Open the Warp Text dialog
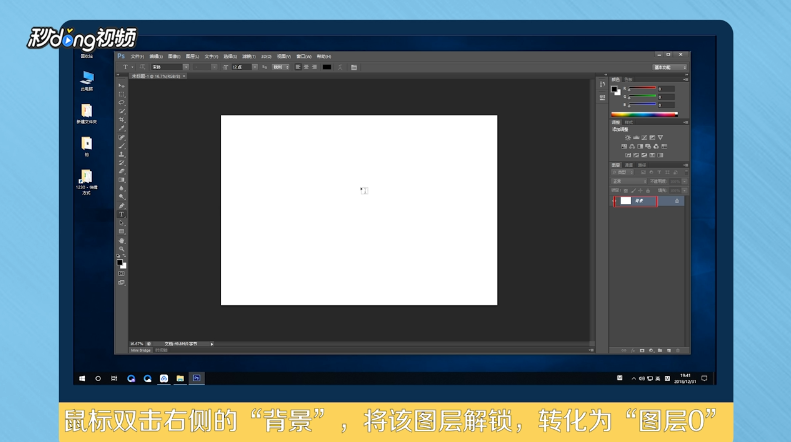Screen dimensions: 791x442 tap(340, 67)
